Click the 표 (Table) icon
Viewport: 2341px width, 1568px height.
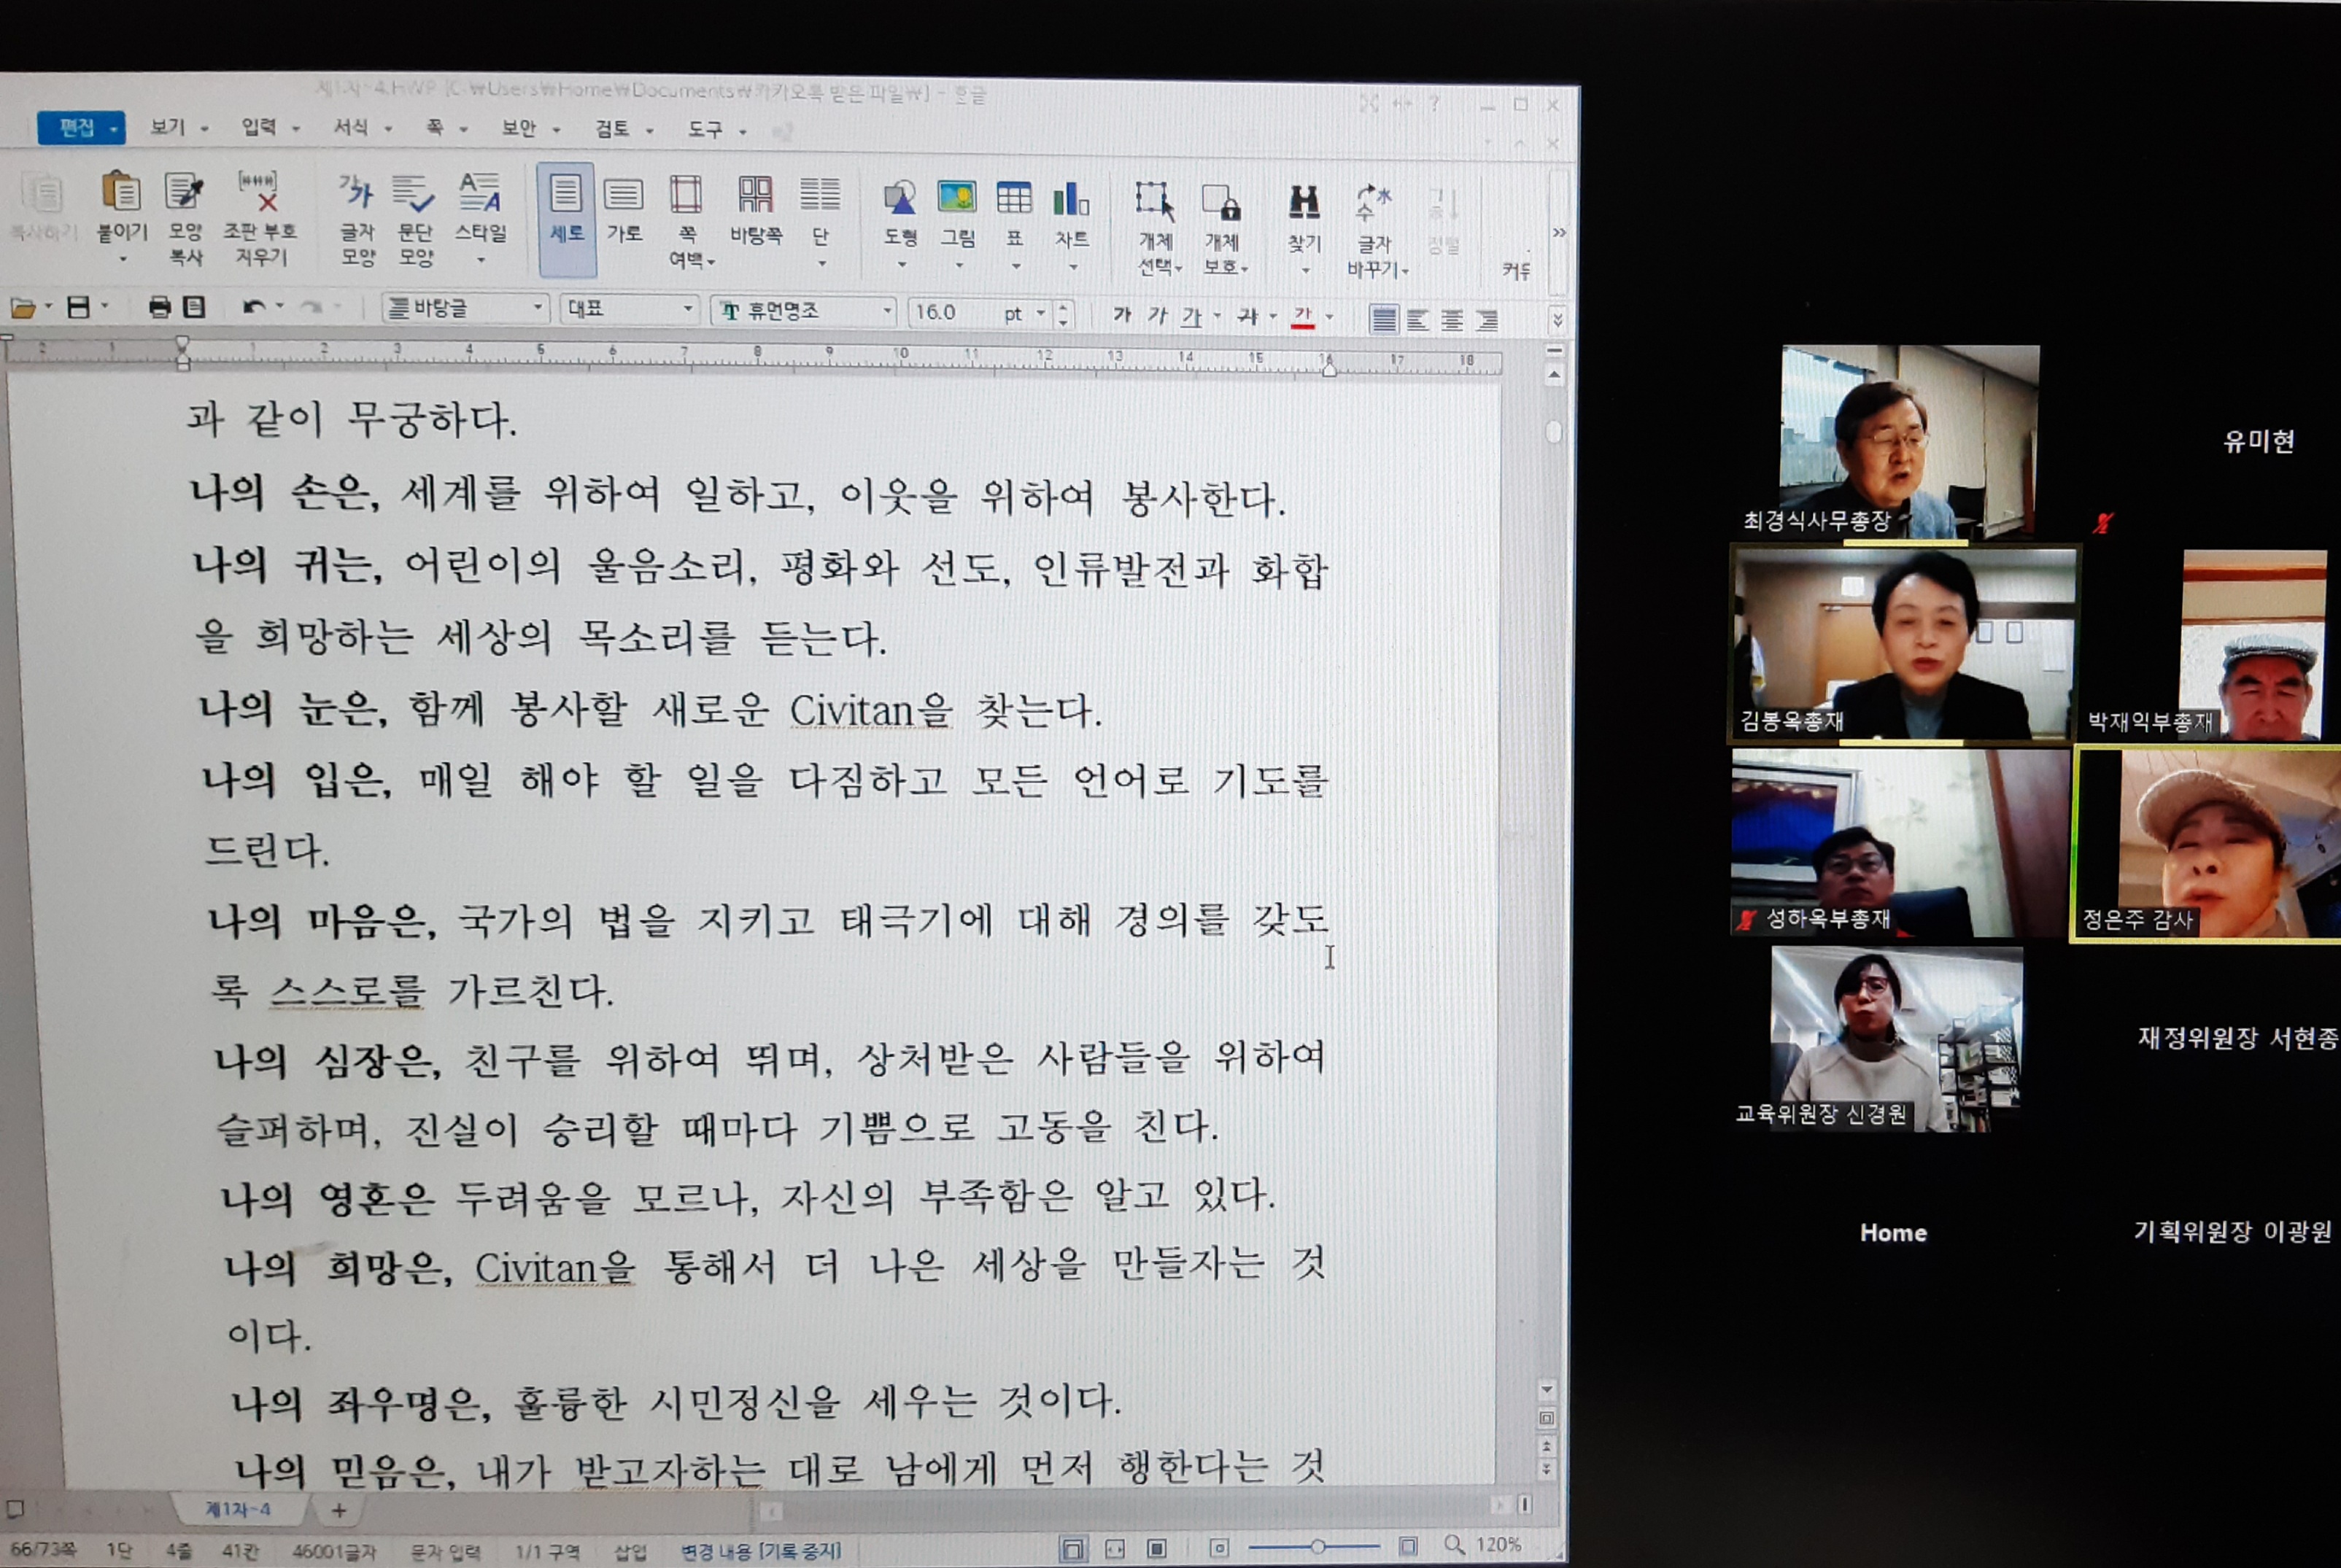coord(1014,198)
